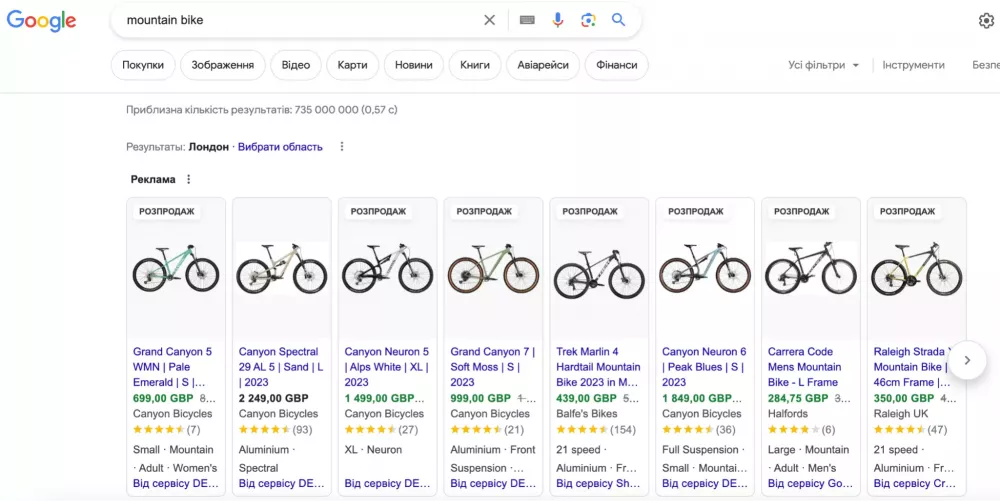Image resolution: width=1000 pixels, height=501 pixels.
Task: Open settings gear icon
Action: coord(986,21)
